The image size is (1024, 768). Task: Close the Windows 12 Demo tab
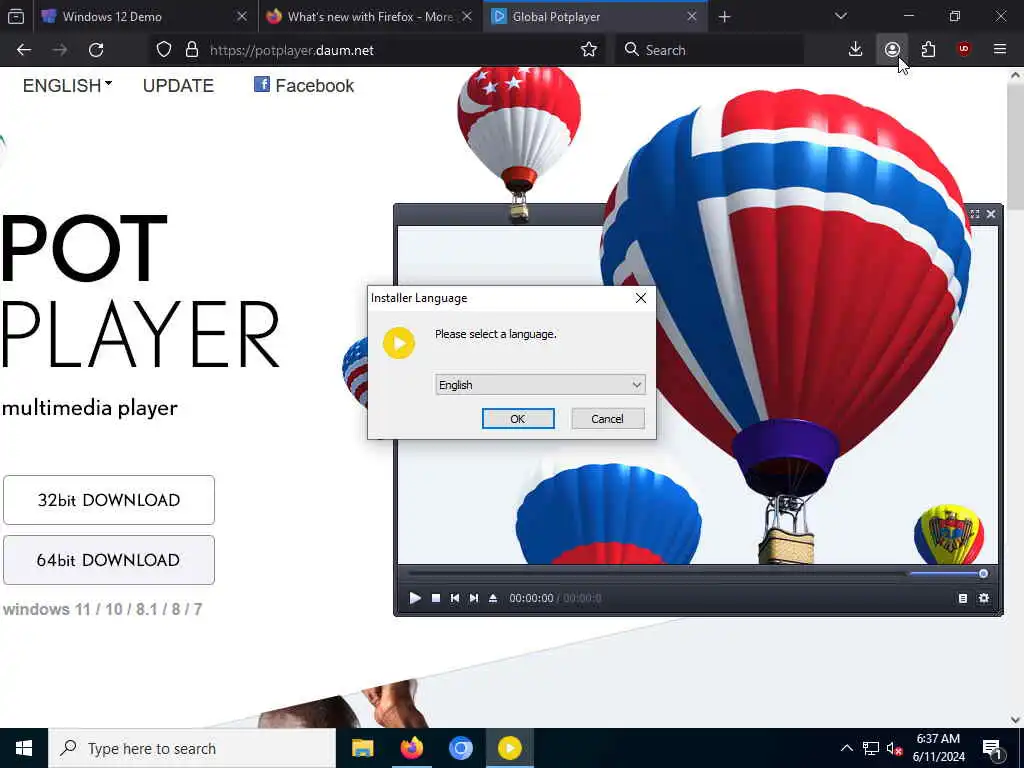(x=242, y=17)
